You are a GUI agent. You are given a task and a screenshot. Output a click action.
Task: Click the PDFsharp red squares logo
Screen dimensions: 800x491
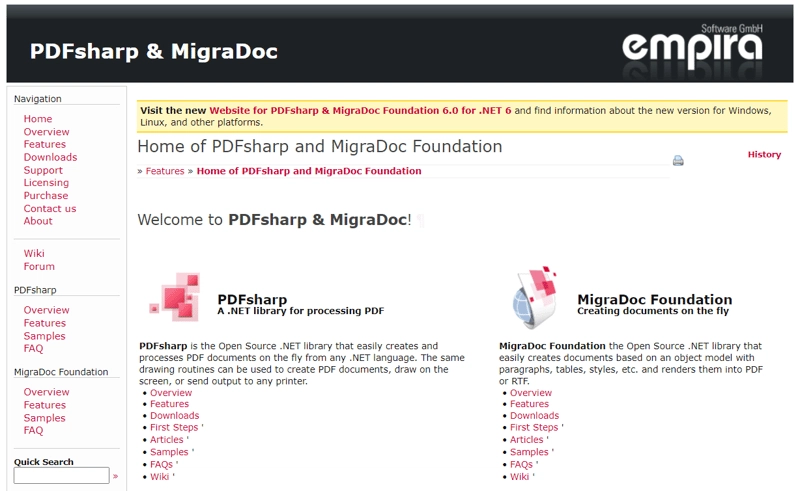click(175, 297)
